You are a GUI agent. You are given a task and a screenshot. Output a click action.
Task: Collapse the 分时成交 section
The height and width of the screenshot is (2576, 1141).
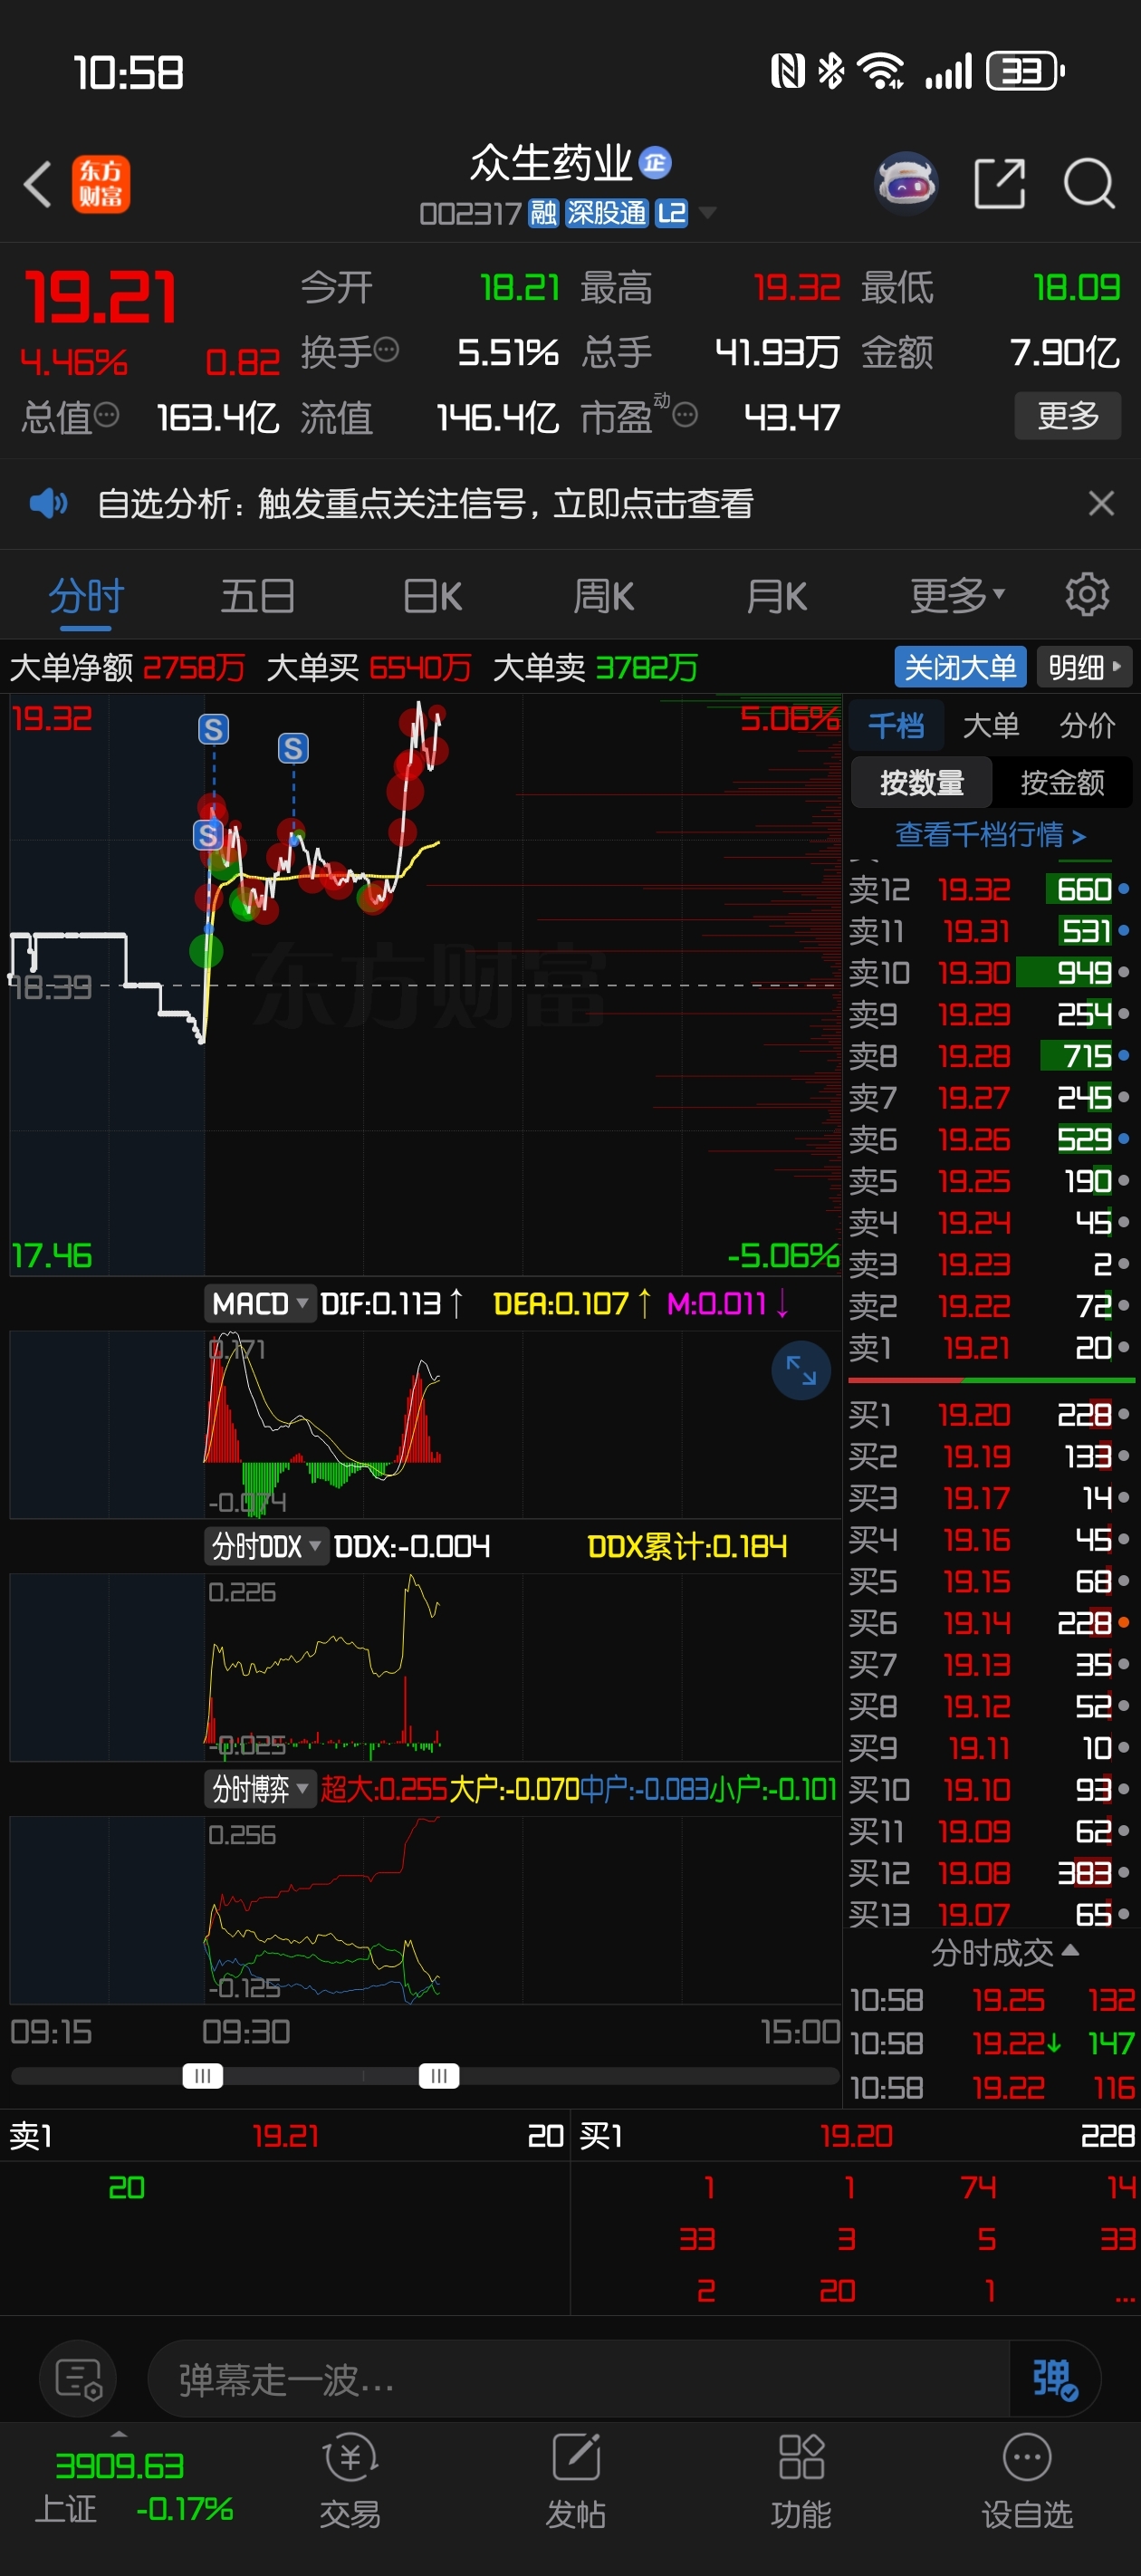pyautogui.click(x=1004, y=1952)
